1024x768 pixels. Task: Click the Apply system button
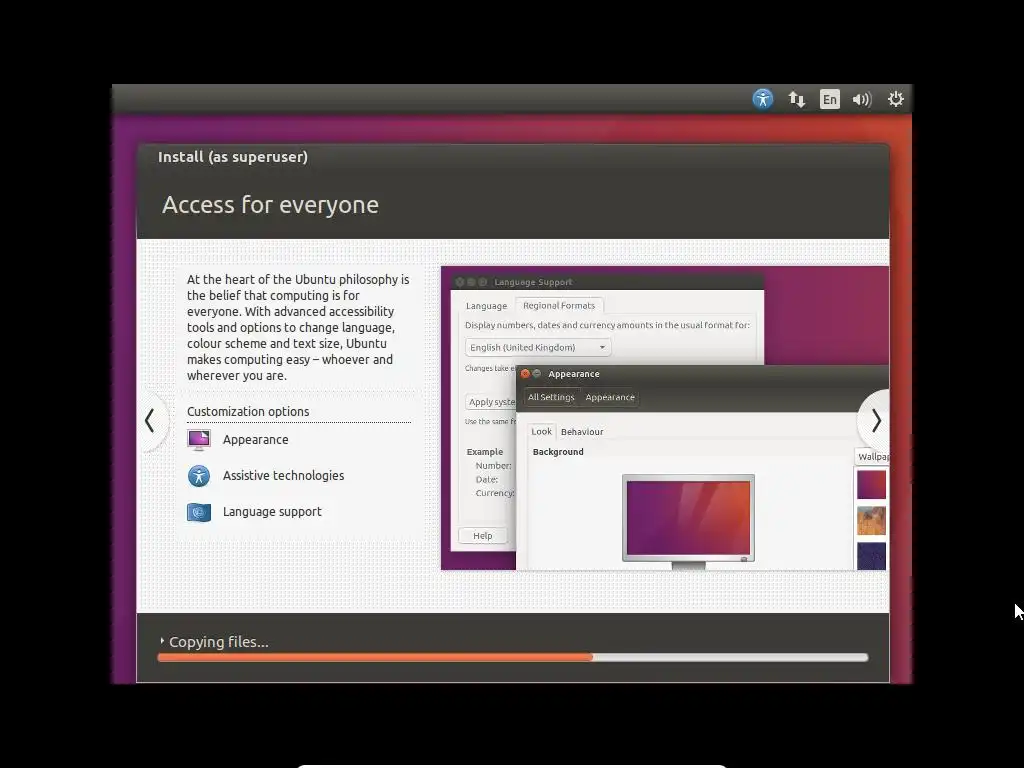click(x=491, y=402)
